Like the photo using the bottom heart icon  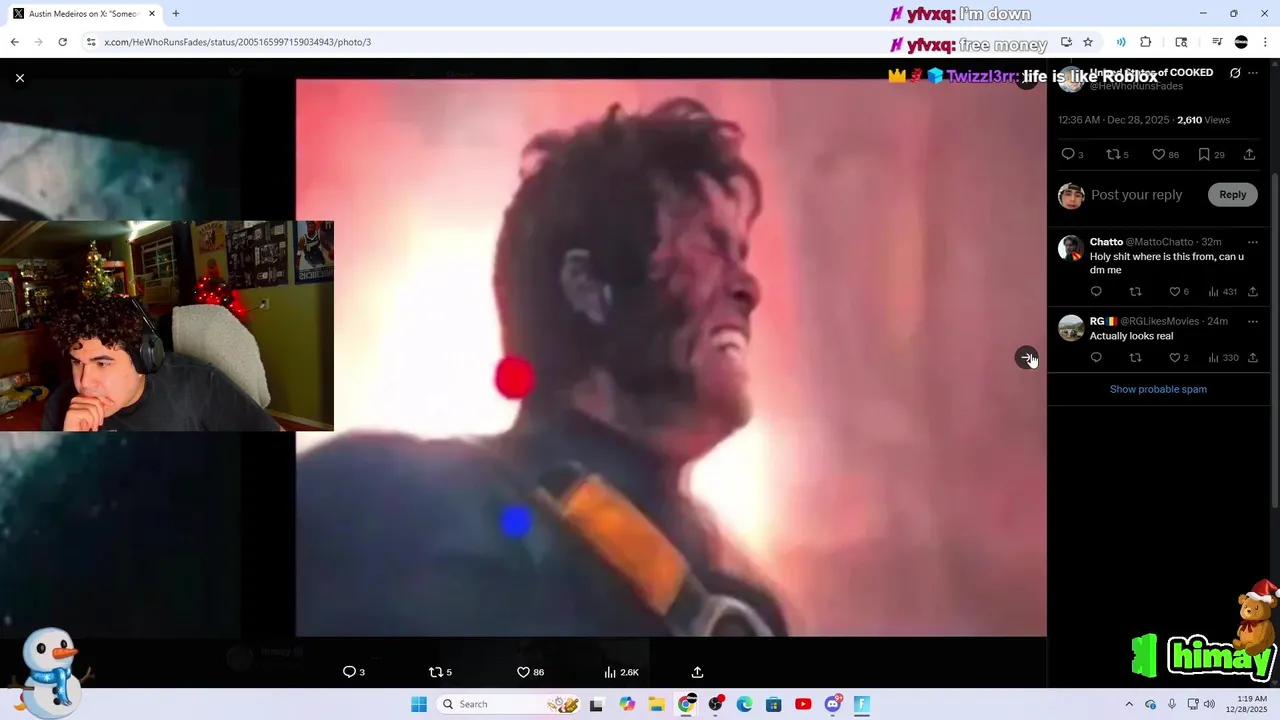click(523, 672)
